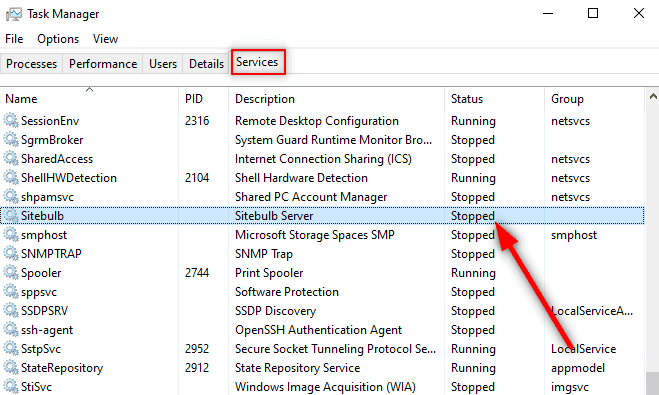Select the SharedAccess service name
Image resolution: width=659 pixels, height=395 pixels.
click(57, 159)
